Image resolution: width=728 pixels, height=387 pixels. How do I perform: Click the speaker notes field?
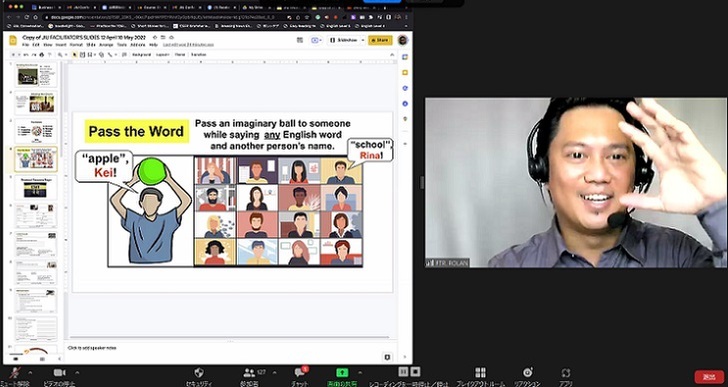pos(230,348)
